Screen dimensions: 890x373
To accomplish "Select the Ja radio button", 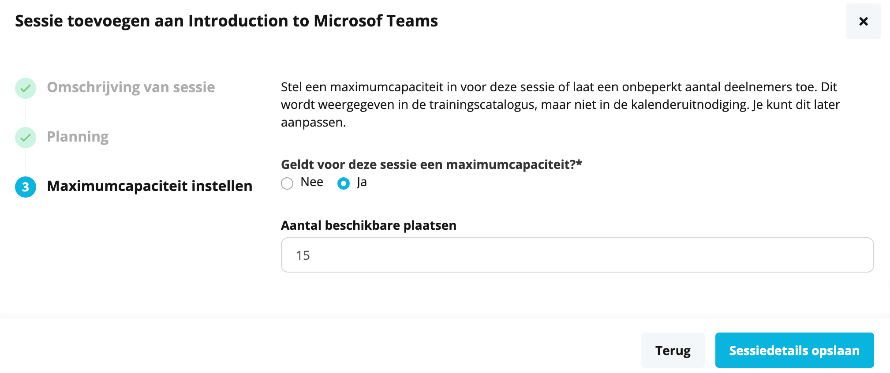I will tap(343, 184).
